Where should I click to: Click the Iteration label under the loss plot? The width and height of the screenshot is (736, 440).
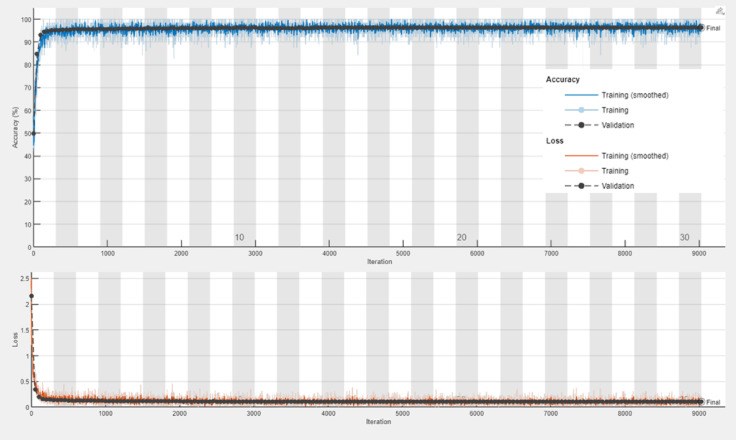coord(367,423)
